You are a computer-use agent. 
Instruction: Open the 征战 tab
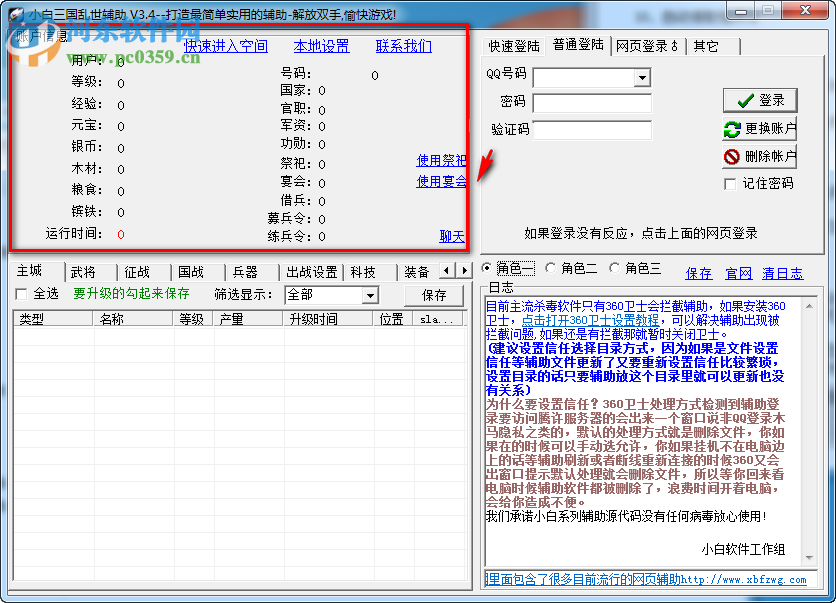[x=144, y=272]
